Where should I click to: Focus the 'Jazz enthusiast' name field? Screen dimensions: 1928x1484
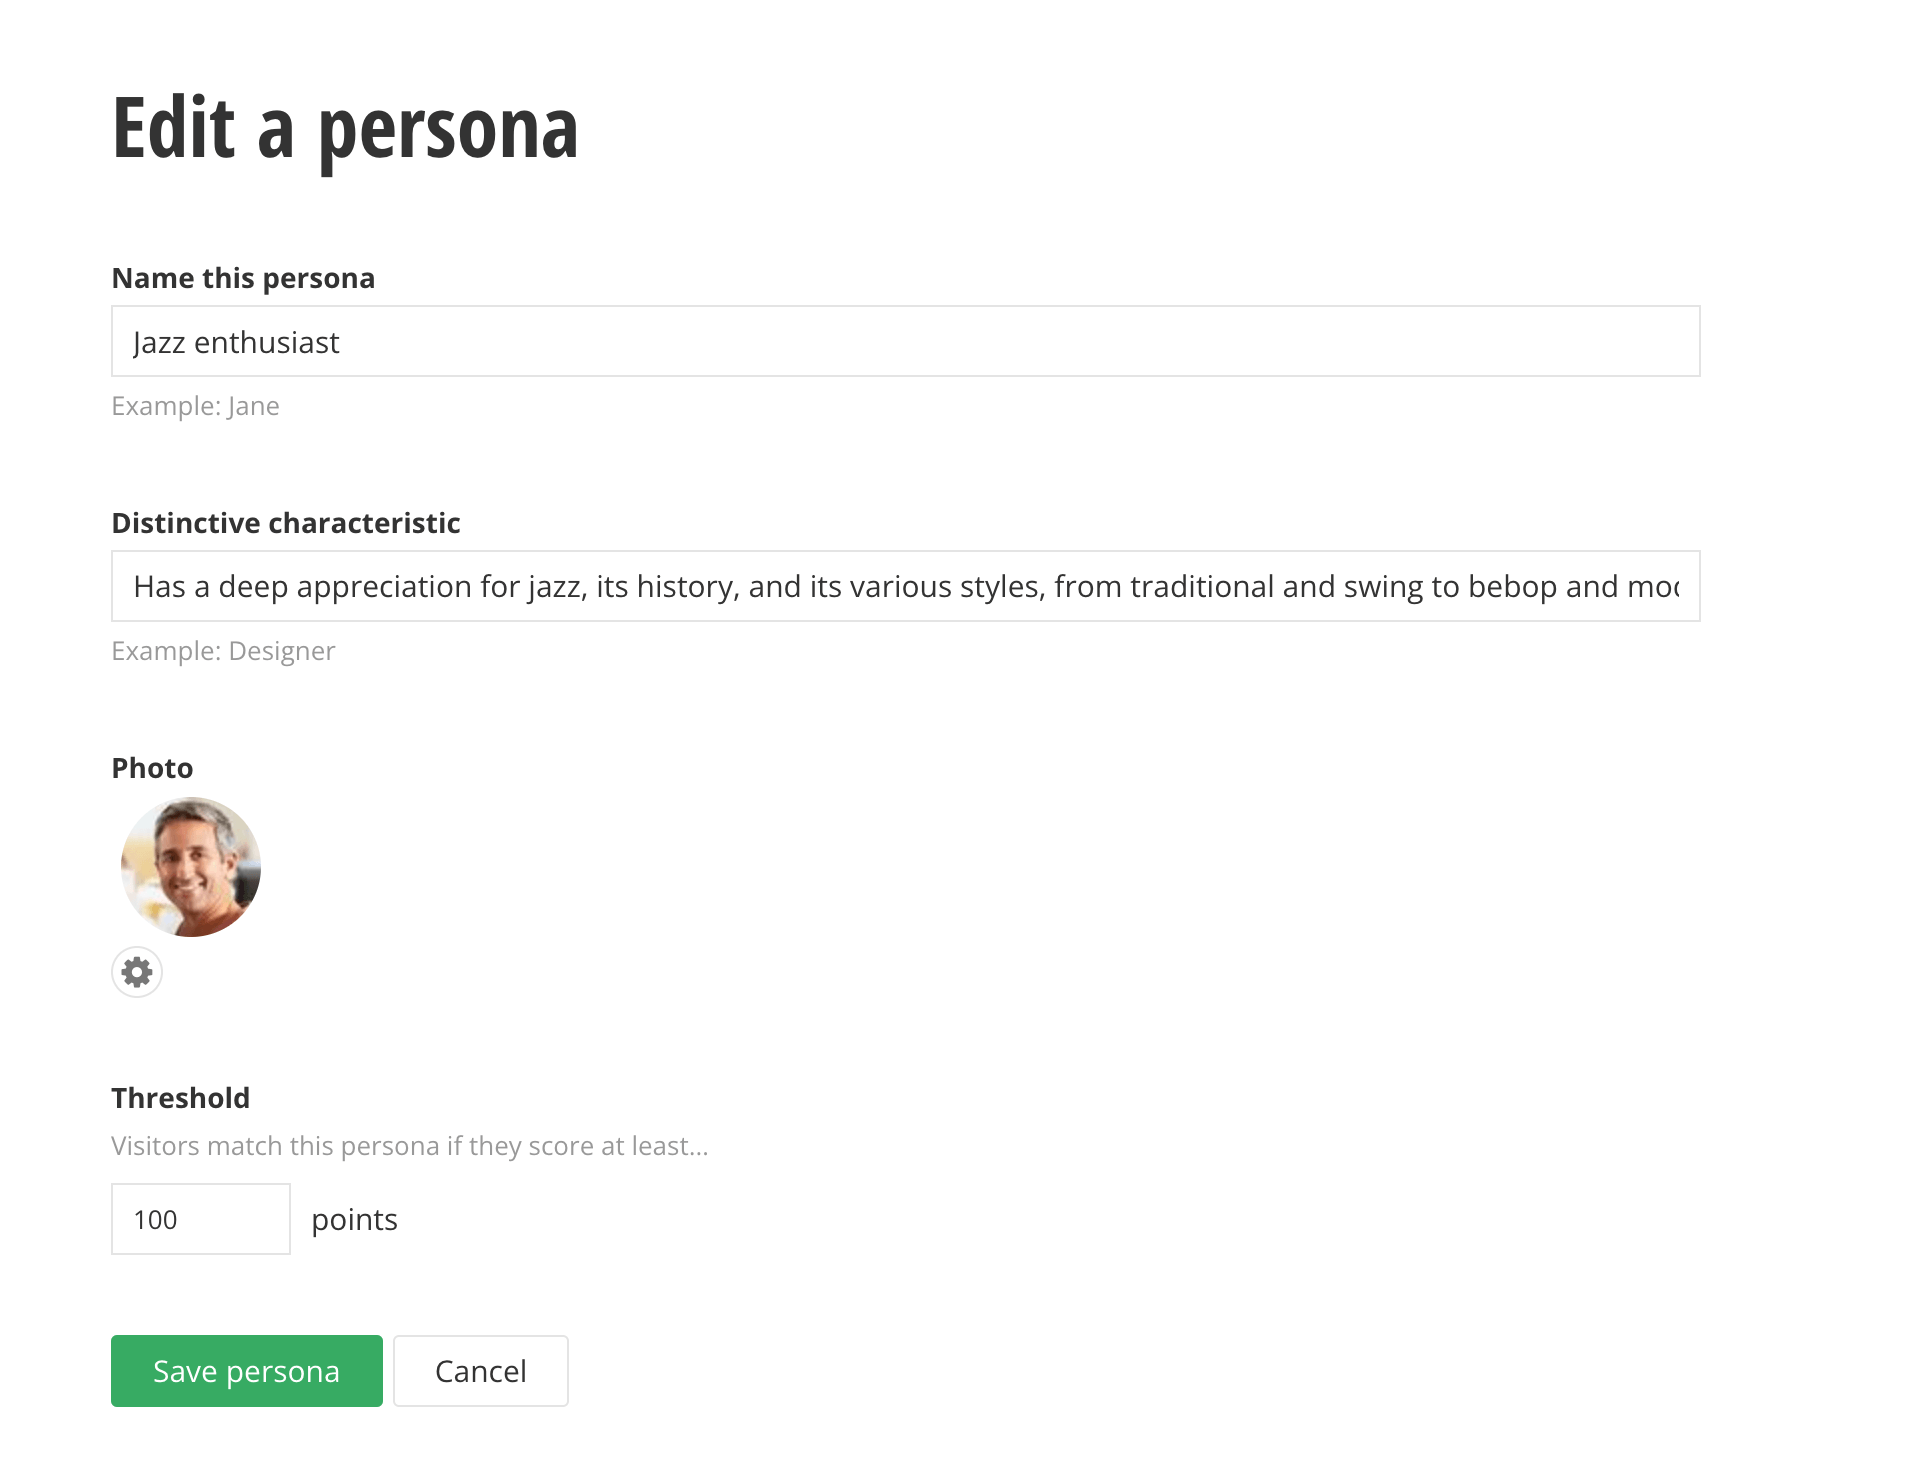pyautogui.click(x=905, y=342)
